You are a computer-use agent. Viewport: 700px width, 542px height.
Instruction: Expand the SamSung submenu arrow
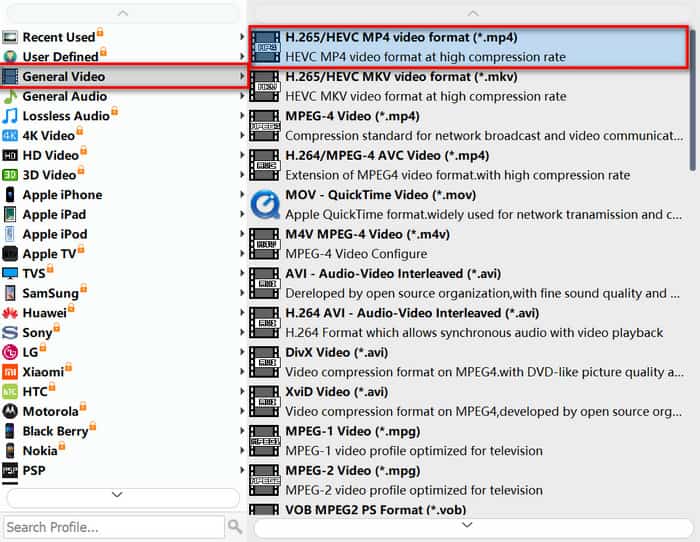242,293
